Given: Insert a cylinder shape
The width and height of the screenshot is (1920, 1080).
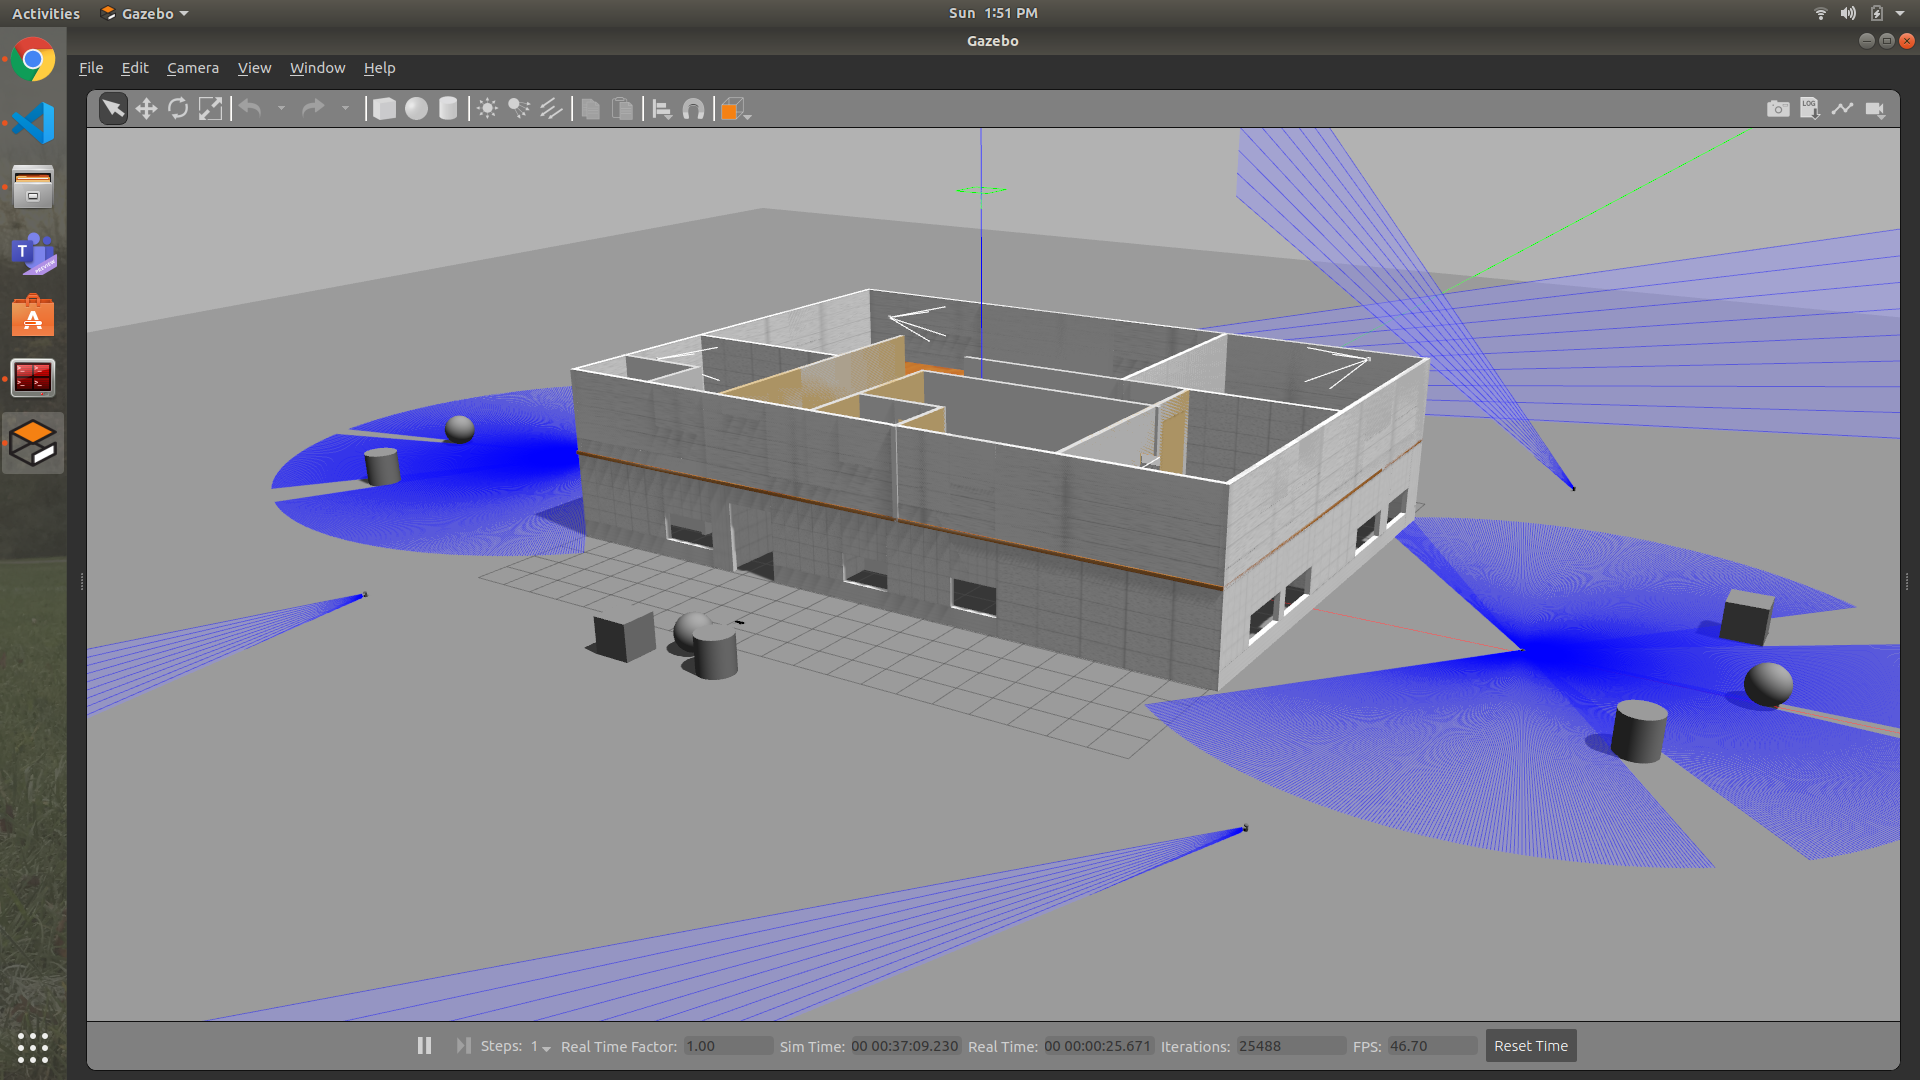Looking at the screenshot, I should pos(448,109).
